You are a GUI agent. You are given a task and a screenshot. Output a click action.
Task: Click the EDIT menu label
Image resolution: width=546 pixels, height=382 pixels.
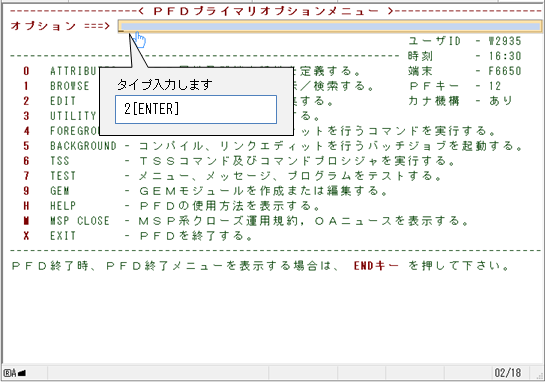click(x=63, y=101)
